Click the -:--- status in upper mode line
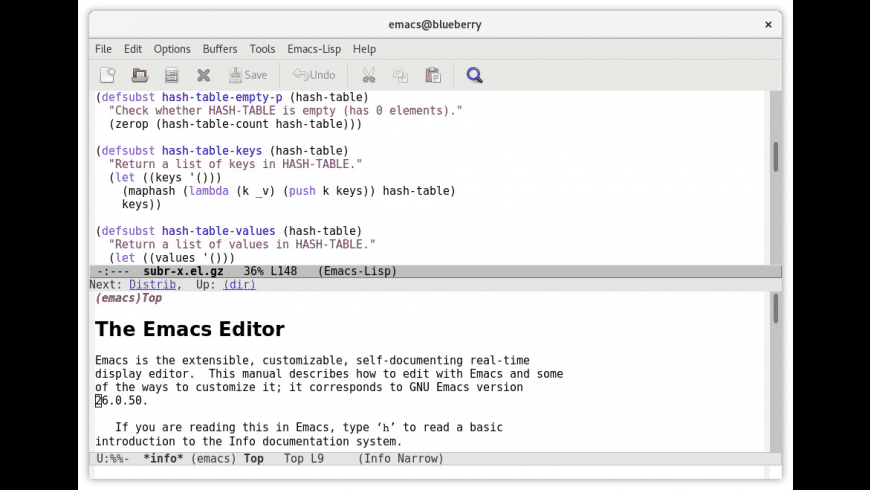 point(113,271)
